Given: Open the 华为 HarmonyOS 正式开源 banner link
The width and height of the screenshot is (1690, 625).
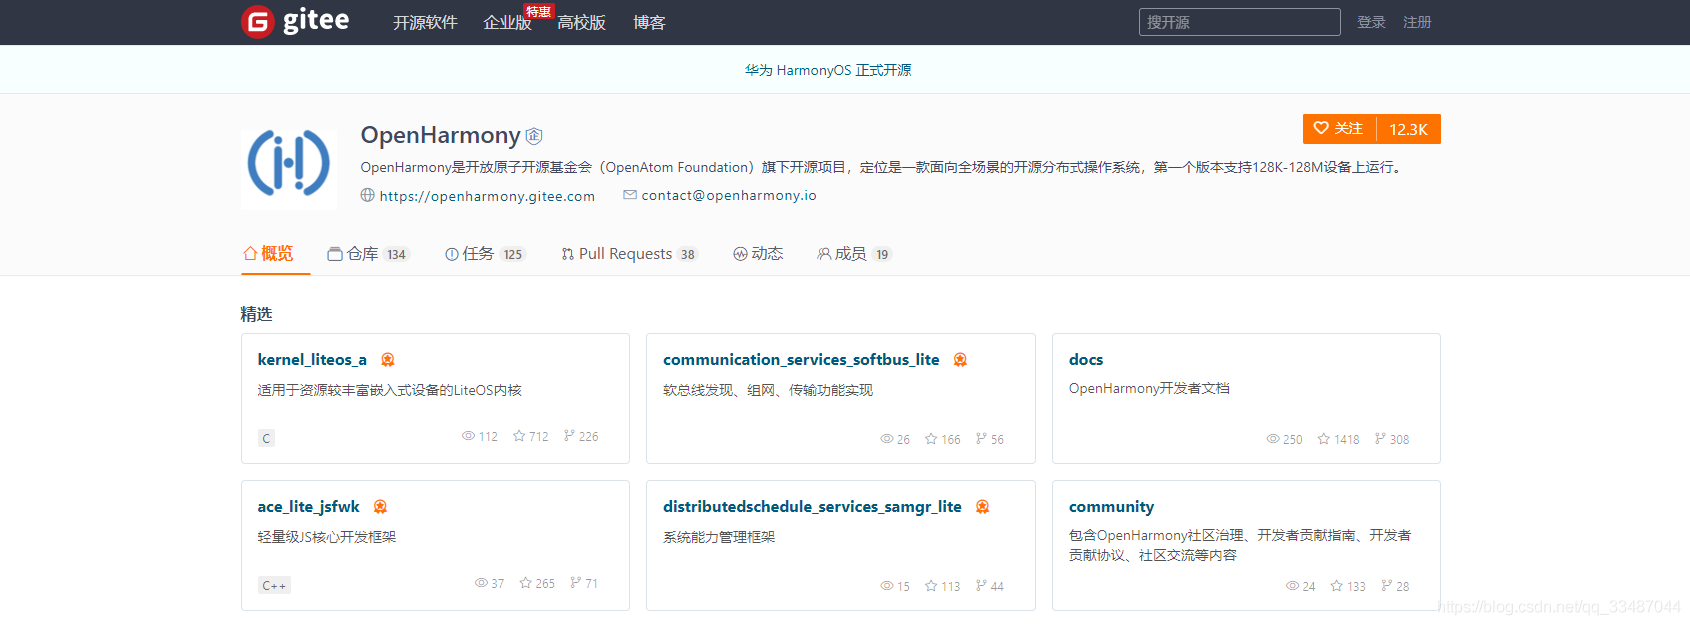Looking at the screenshot, I should click(828, 70).
